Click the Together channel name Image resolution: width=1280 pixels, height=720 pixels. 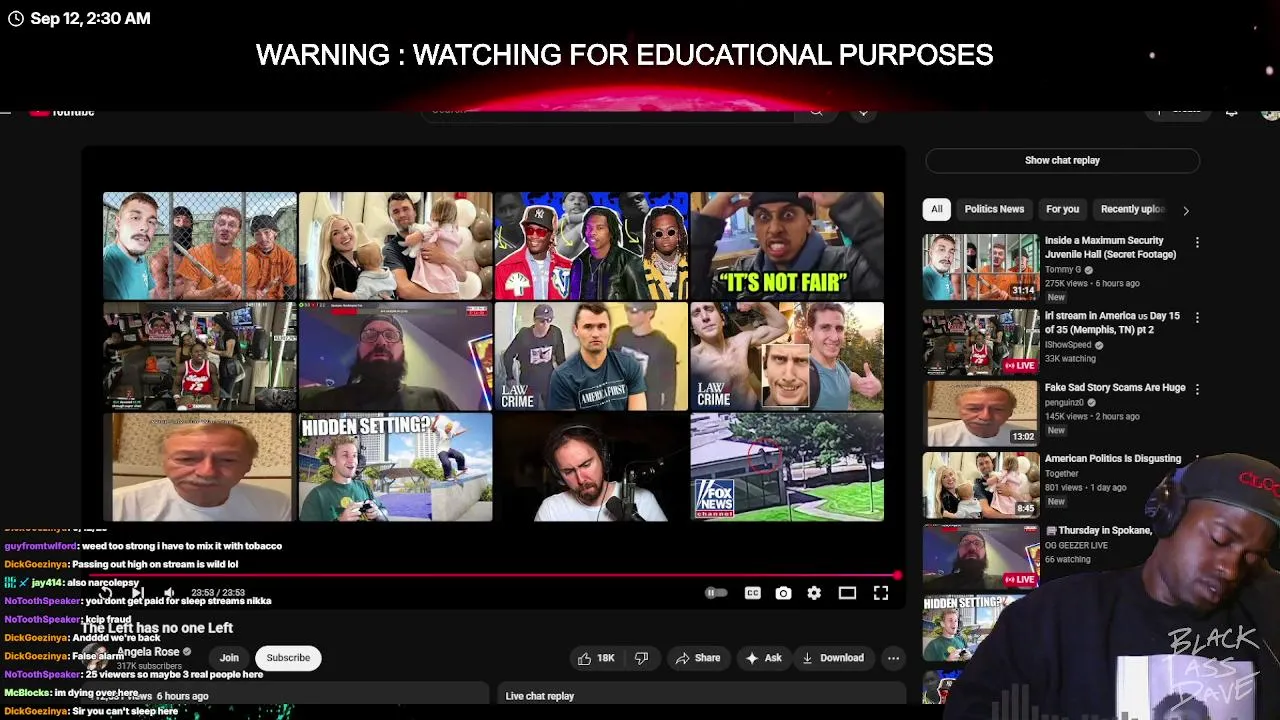[x=1062, y=474]
